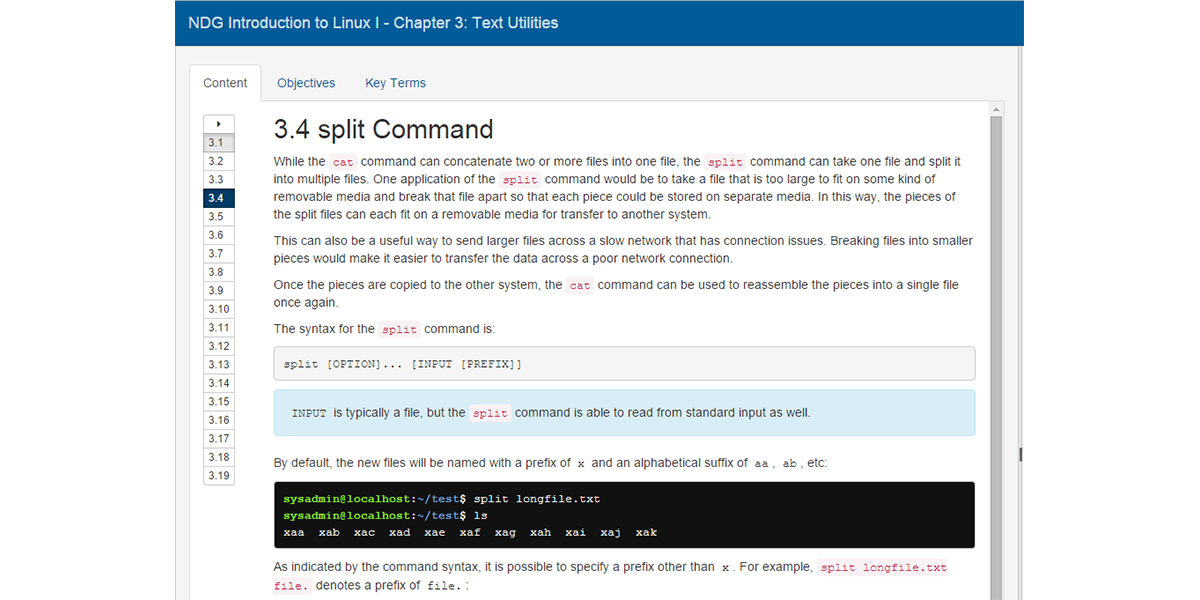Select highlighted section 3.4
This screenshot has width=1200, height=600.
219,198
